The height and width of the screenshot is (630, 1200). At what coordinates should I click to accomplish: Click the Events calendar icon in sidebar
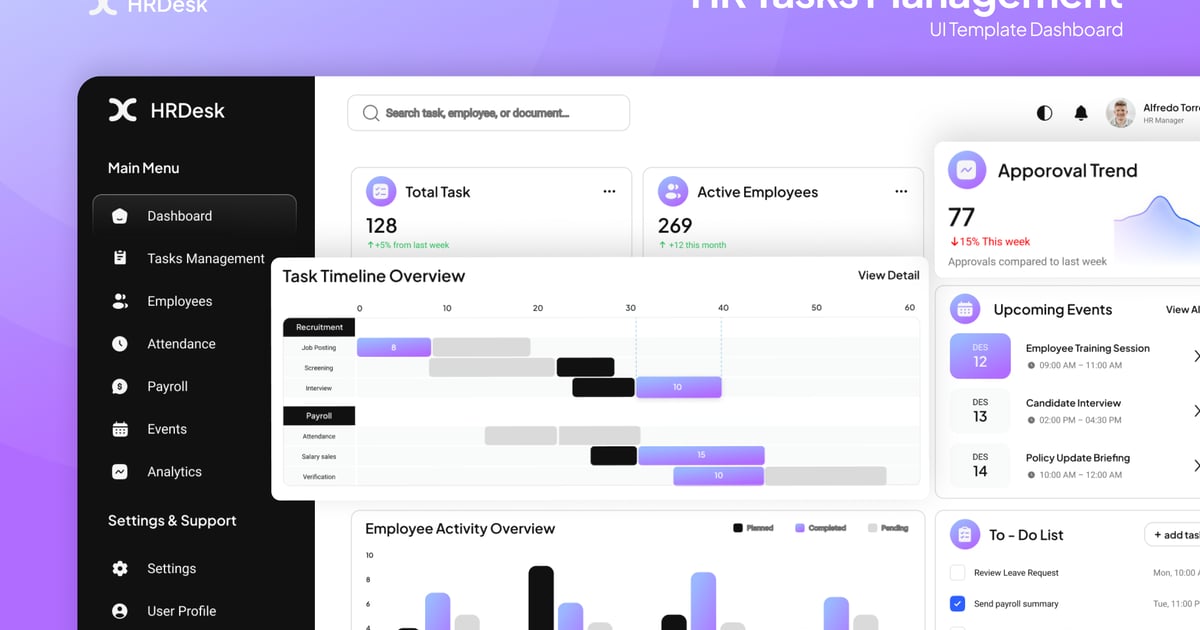click(120, 429)
